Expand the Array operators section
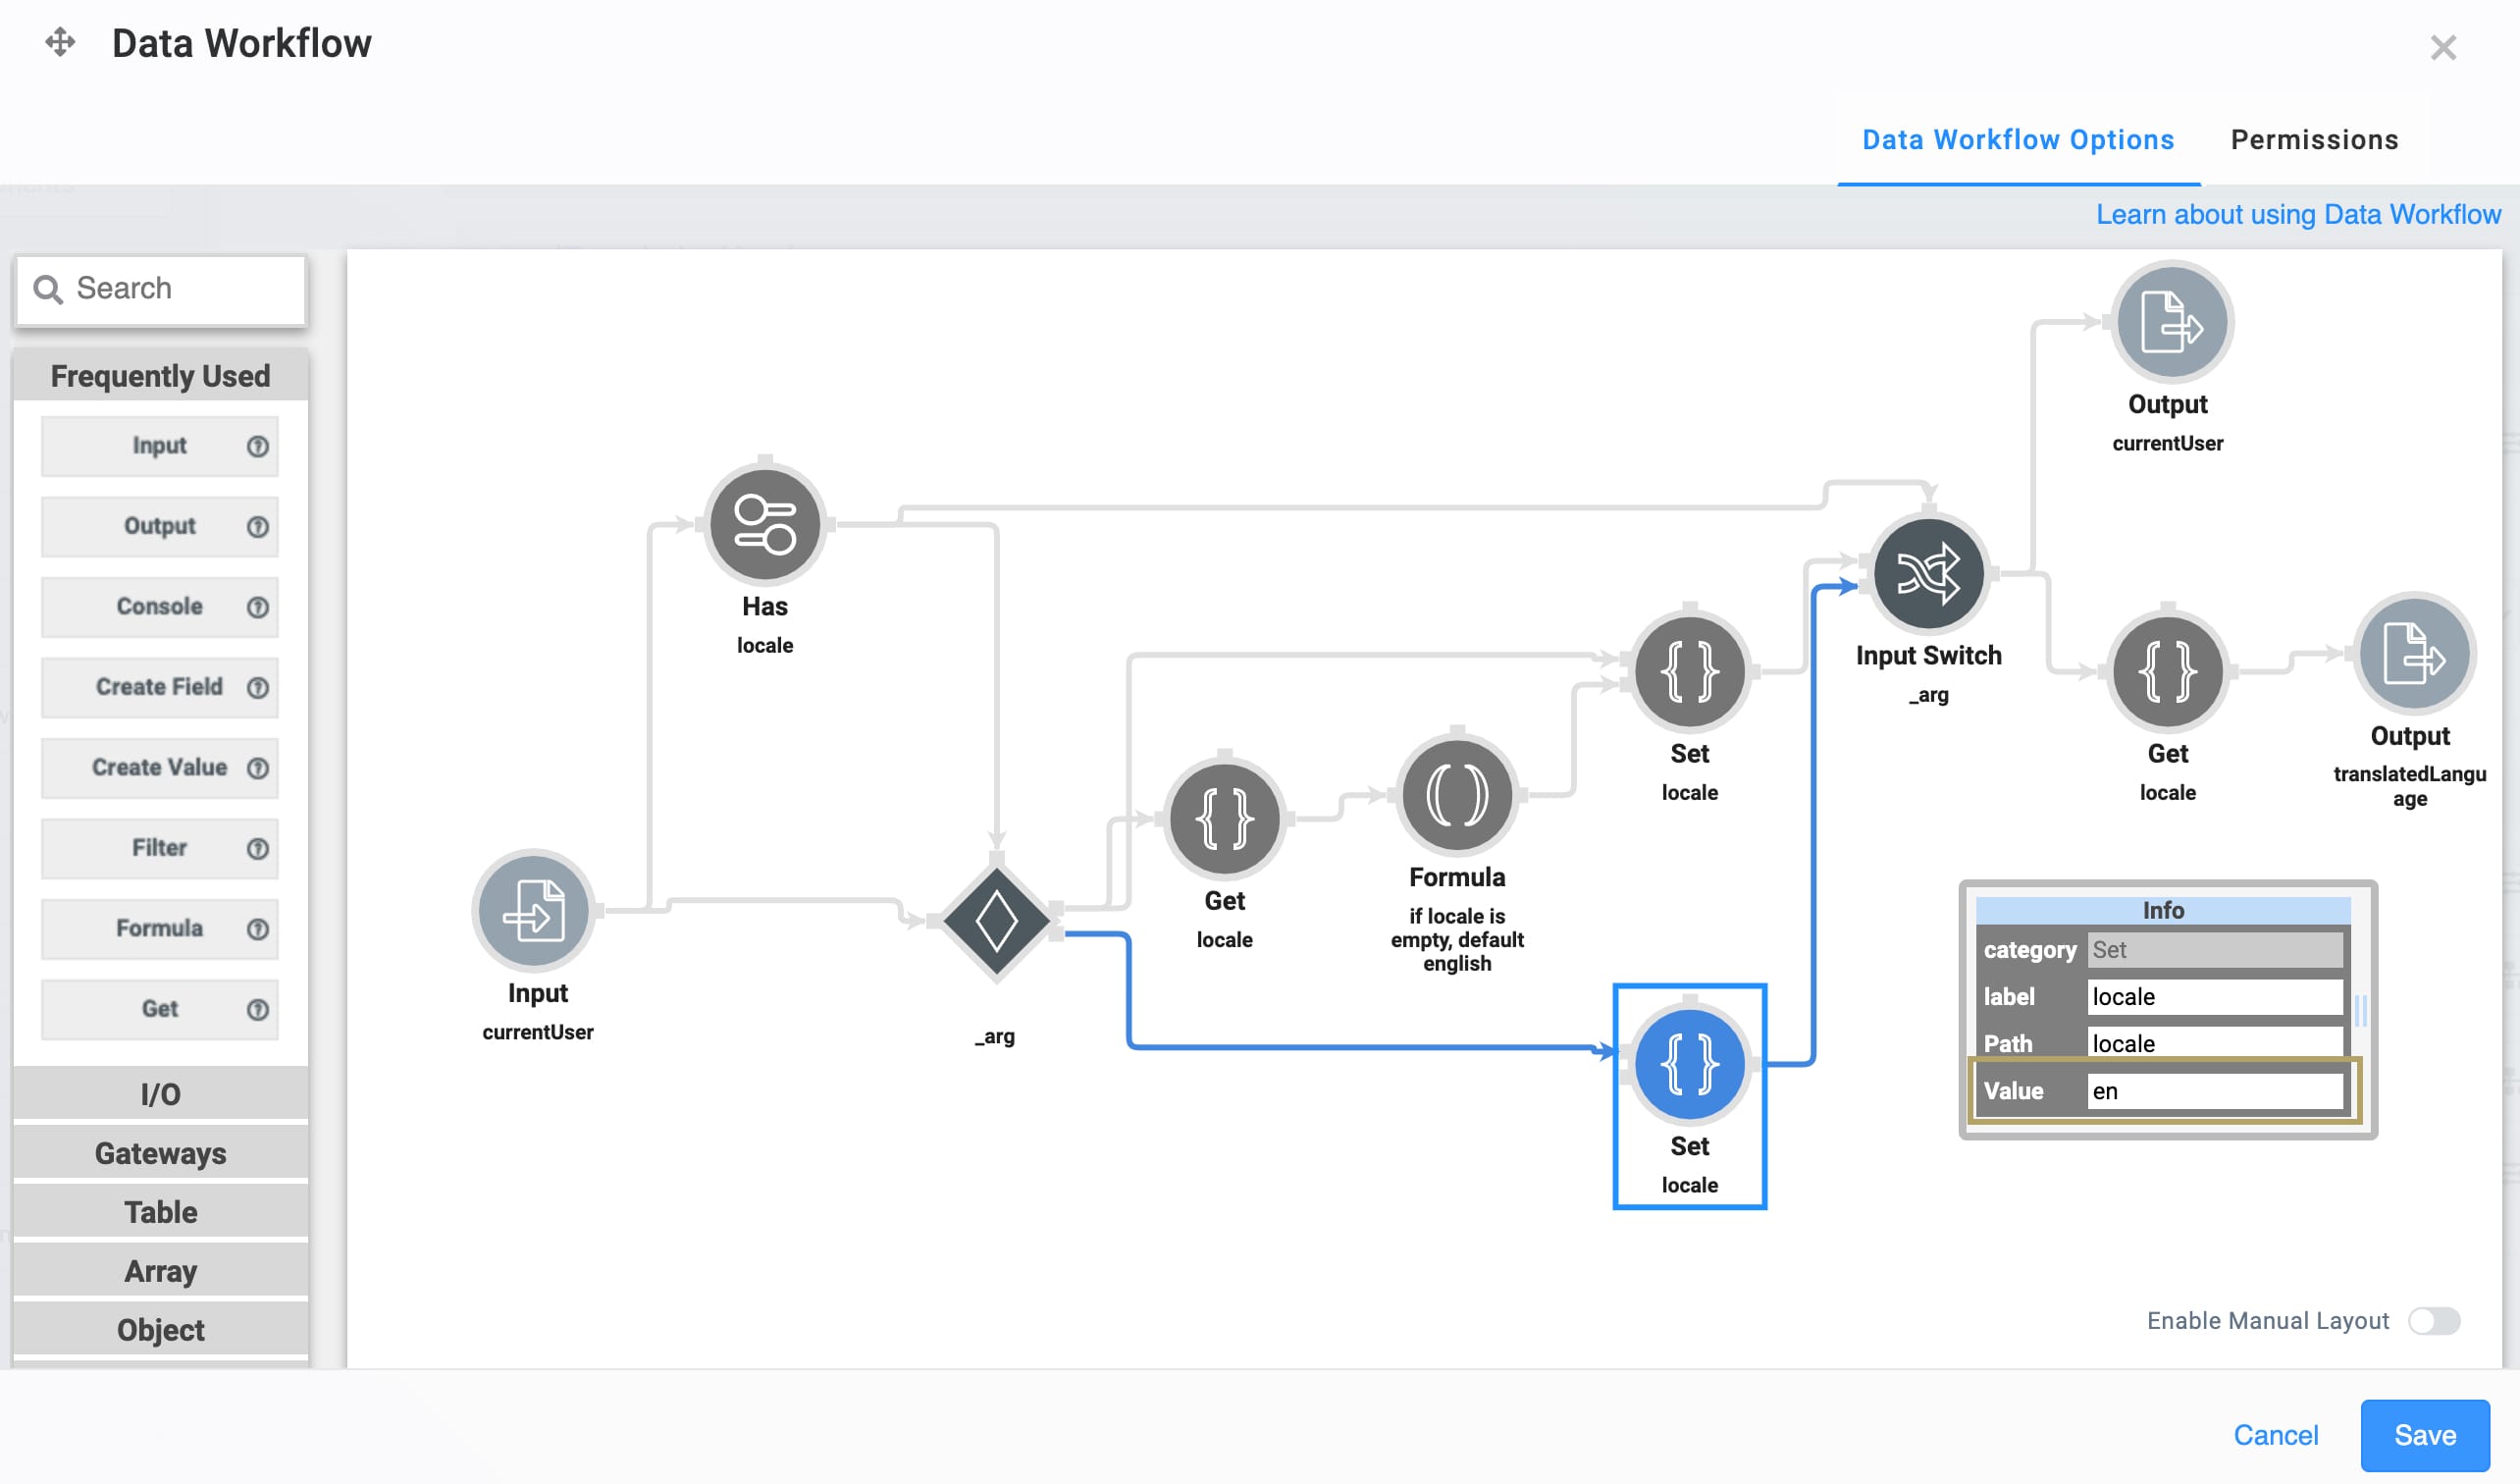This screenshot has height=1484, width=2520. coord(161,1271)
